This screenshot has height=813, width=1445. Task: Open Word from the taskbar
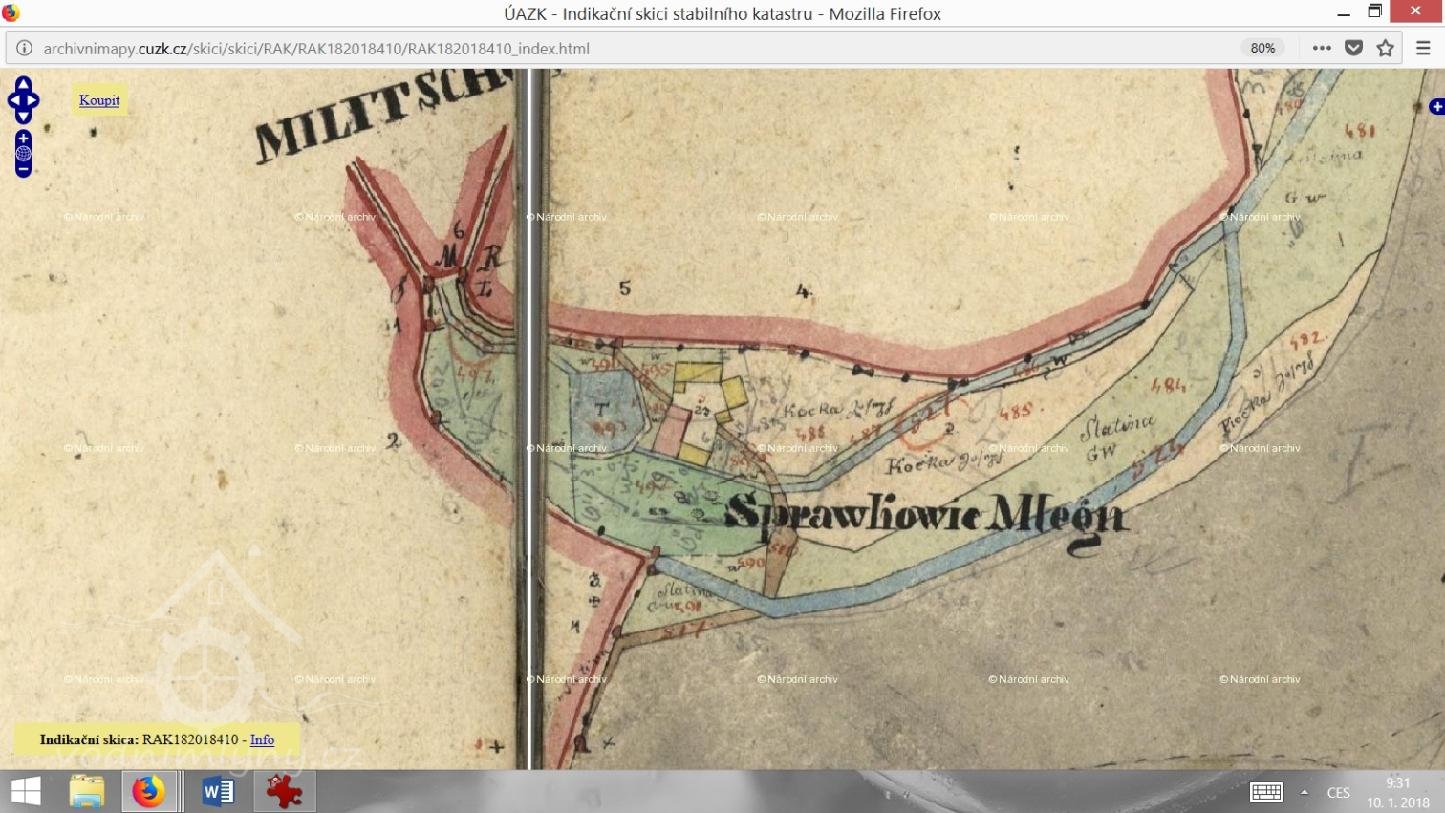[x=217, y=792]
